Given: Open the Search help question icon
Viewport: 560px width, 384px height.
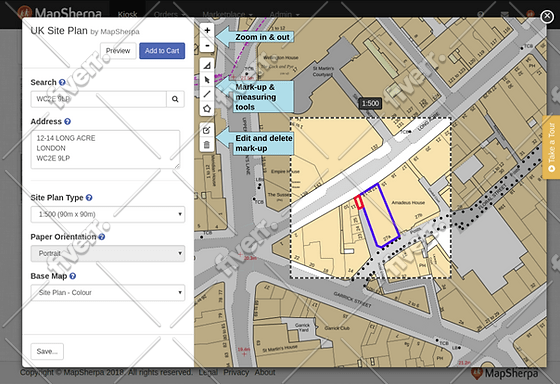Looking at the screenshot, I should coord(62,83).
